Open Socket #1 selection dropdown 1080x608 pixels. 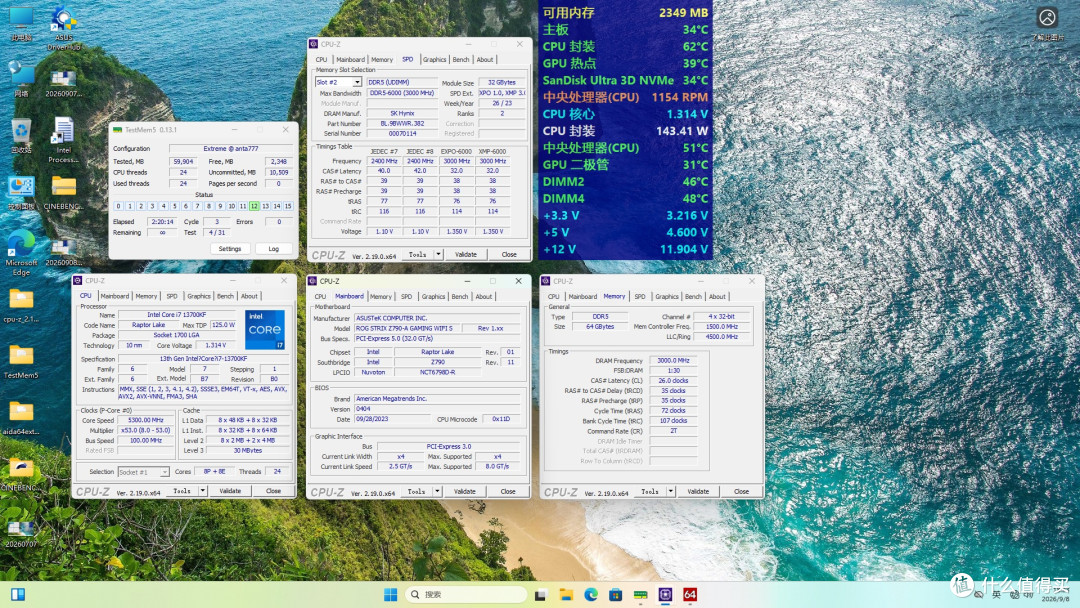[x=164, y=472]
